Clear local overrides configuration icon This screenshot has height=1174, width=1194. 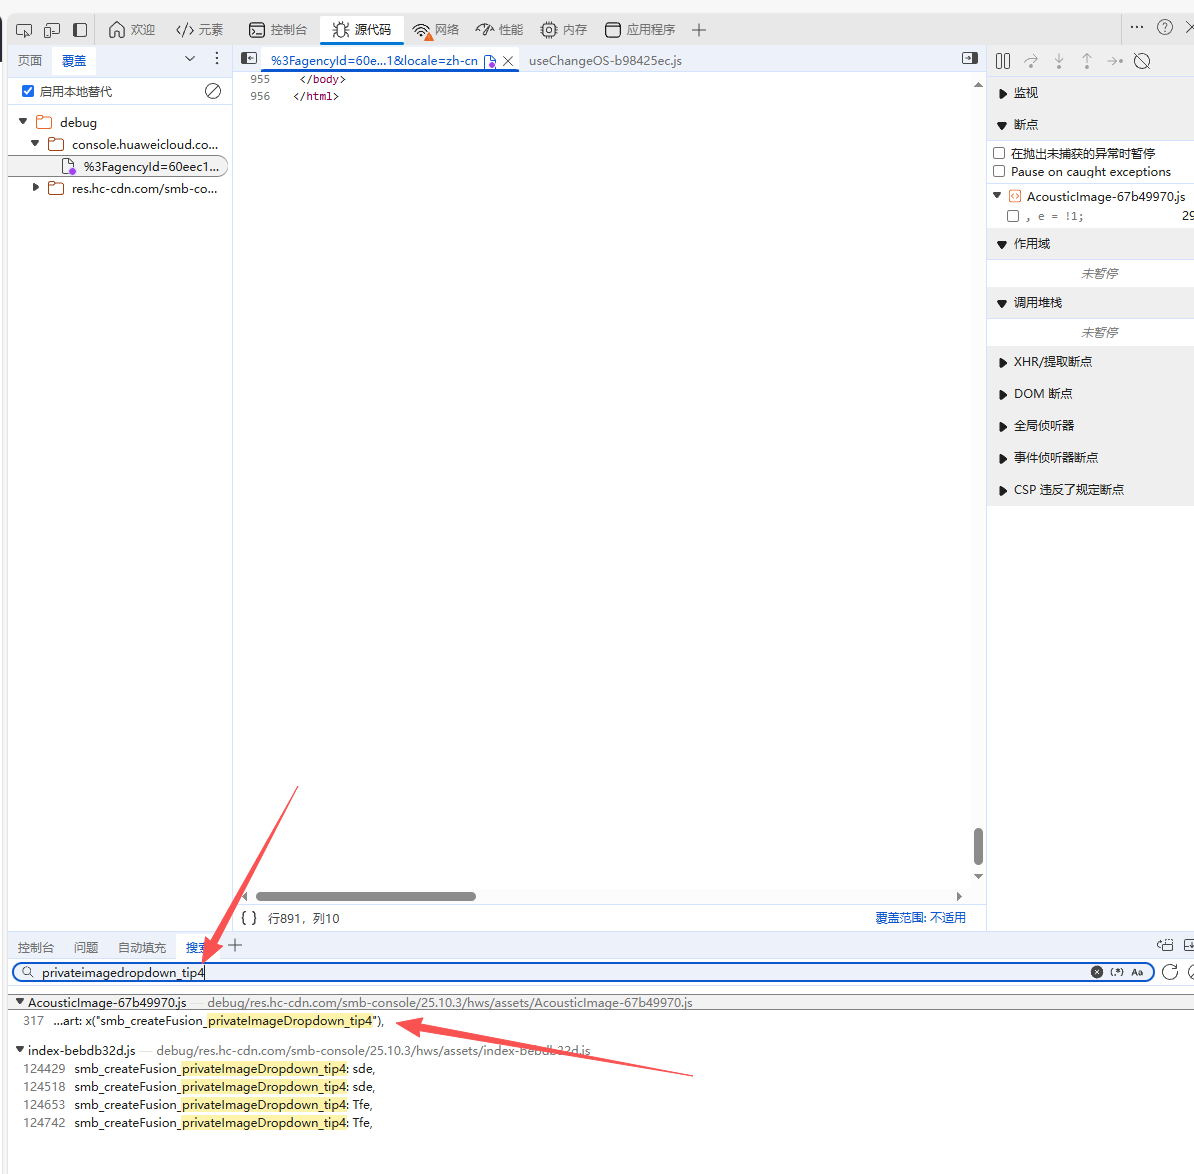click(x=213, y=91)
